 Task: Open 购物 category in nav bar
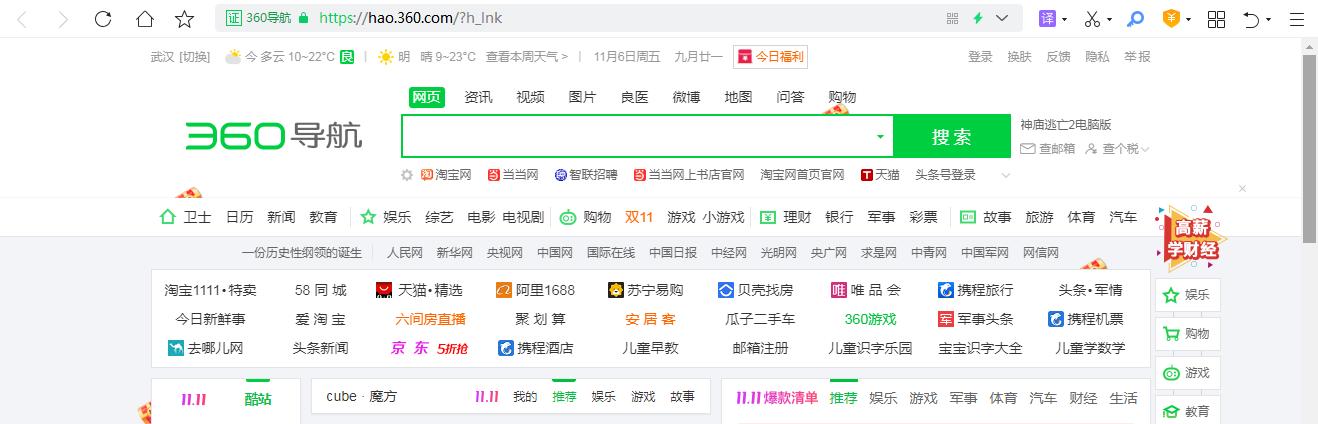click(x=585, y=217)
